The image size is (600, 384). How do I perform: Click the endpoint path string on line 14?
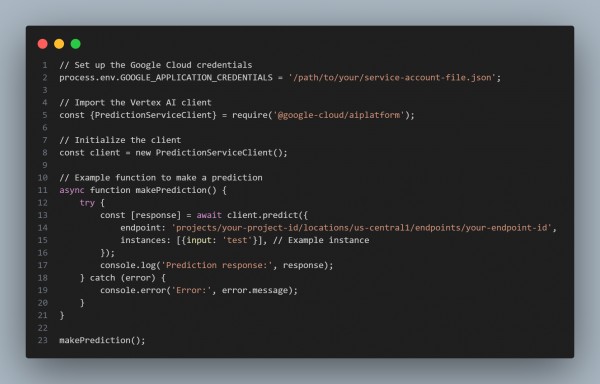click(362, 228)
